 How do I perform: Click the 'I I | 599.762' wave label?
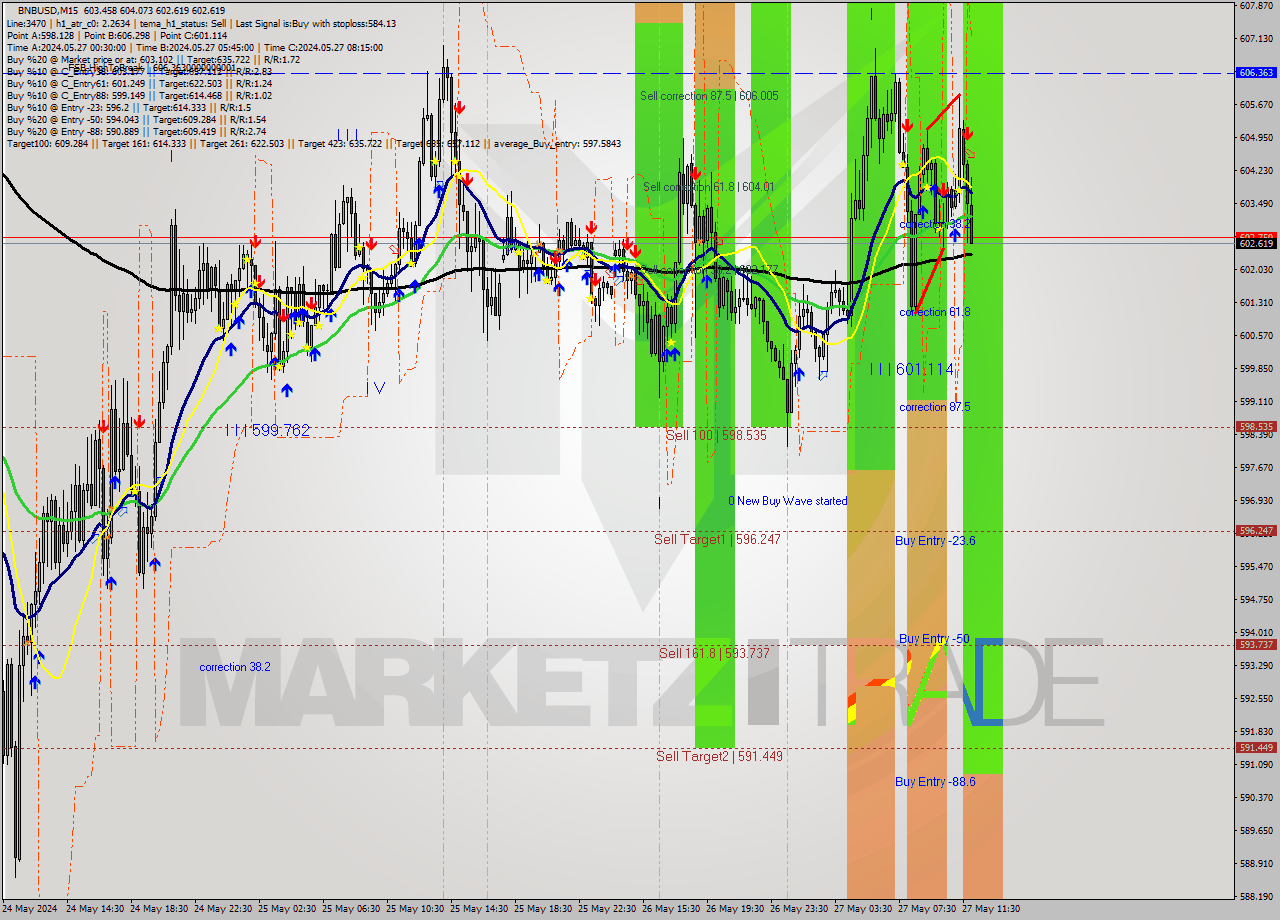pos(267,430)
